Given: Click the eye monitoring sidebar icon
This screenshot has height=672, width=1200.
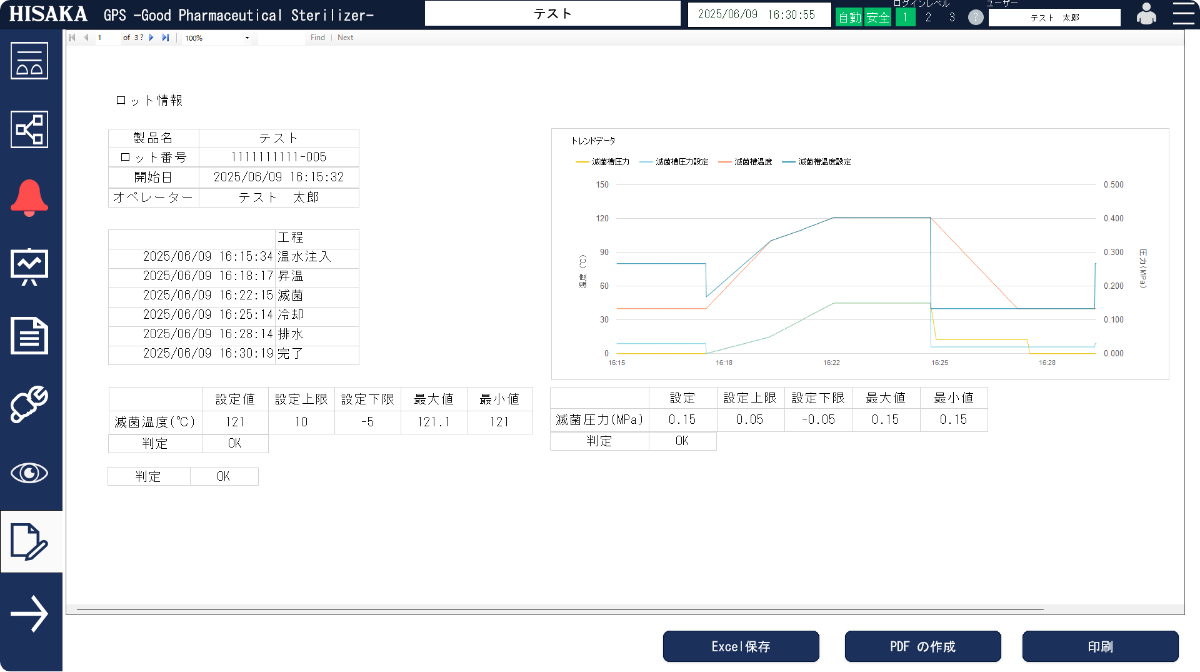Looking at the screenshot, I should pyautogui.click(x=30, y=473).
